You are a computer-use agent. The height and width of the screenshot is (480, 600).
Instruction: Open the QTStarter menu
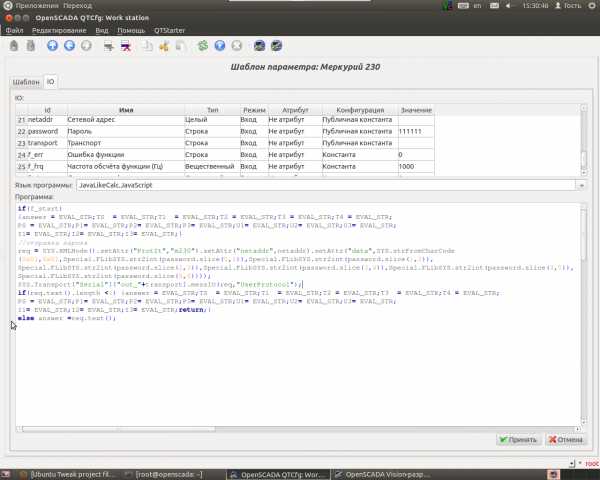[168, 30]
